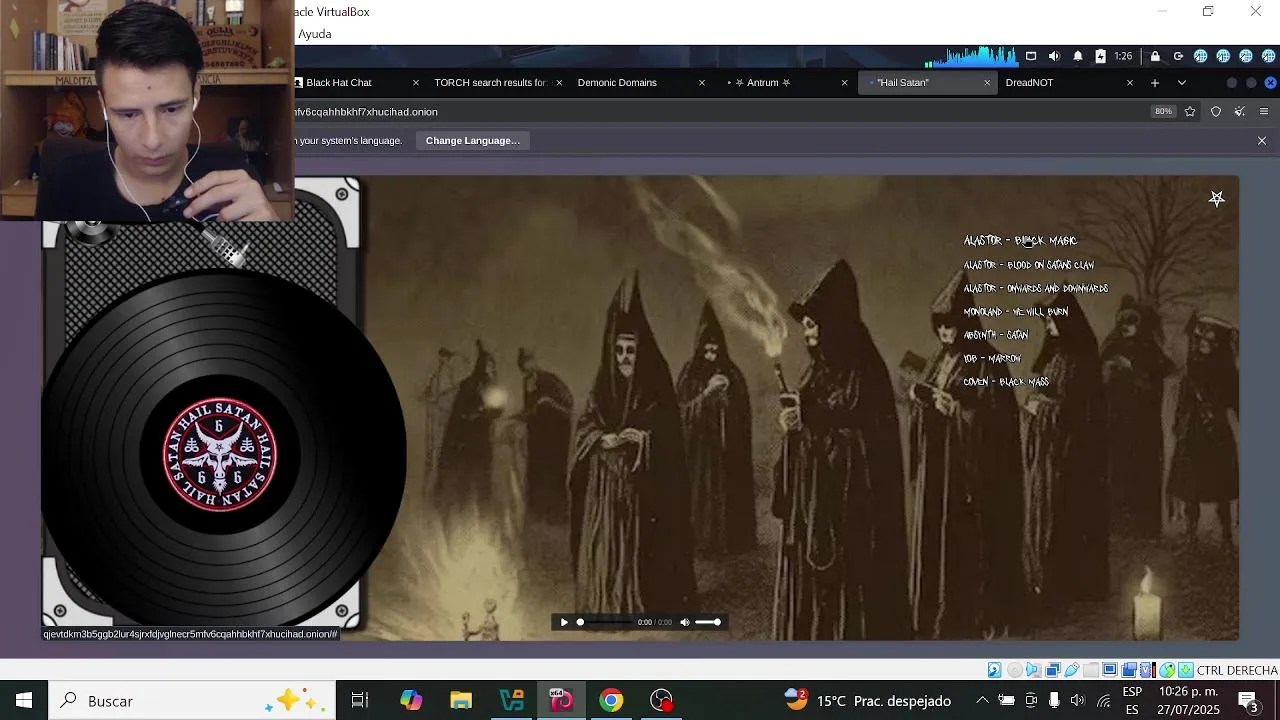Screen dimensions: 1280x720
Task: Open the 80% zoom level indicator
Action: pyautogui.click(x=1163, y=112)
